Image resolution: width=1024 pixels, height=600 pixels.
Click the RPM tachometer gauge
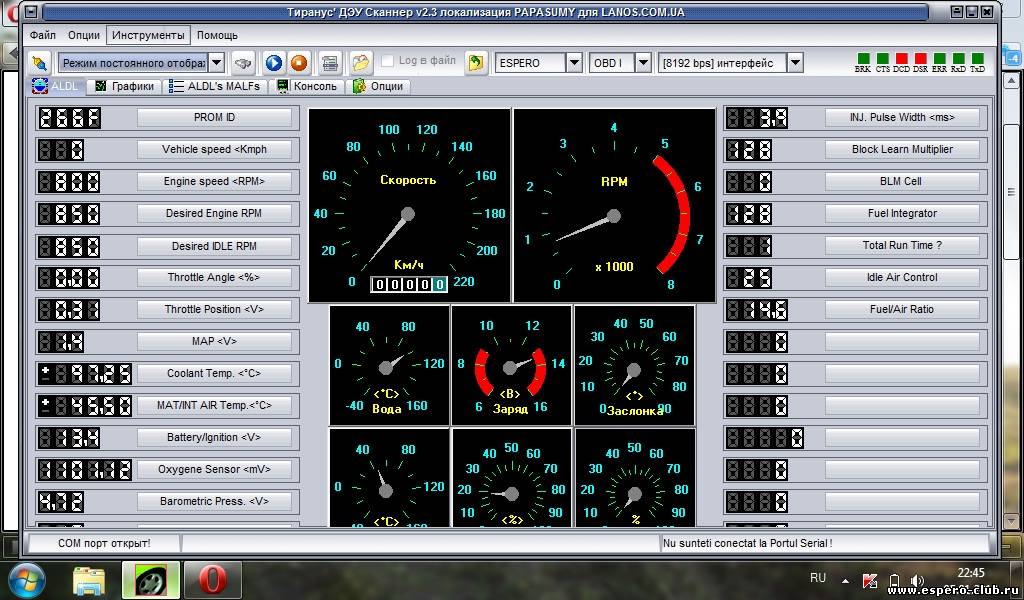point(615,206)
